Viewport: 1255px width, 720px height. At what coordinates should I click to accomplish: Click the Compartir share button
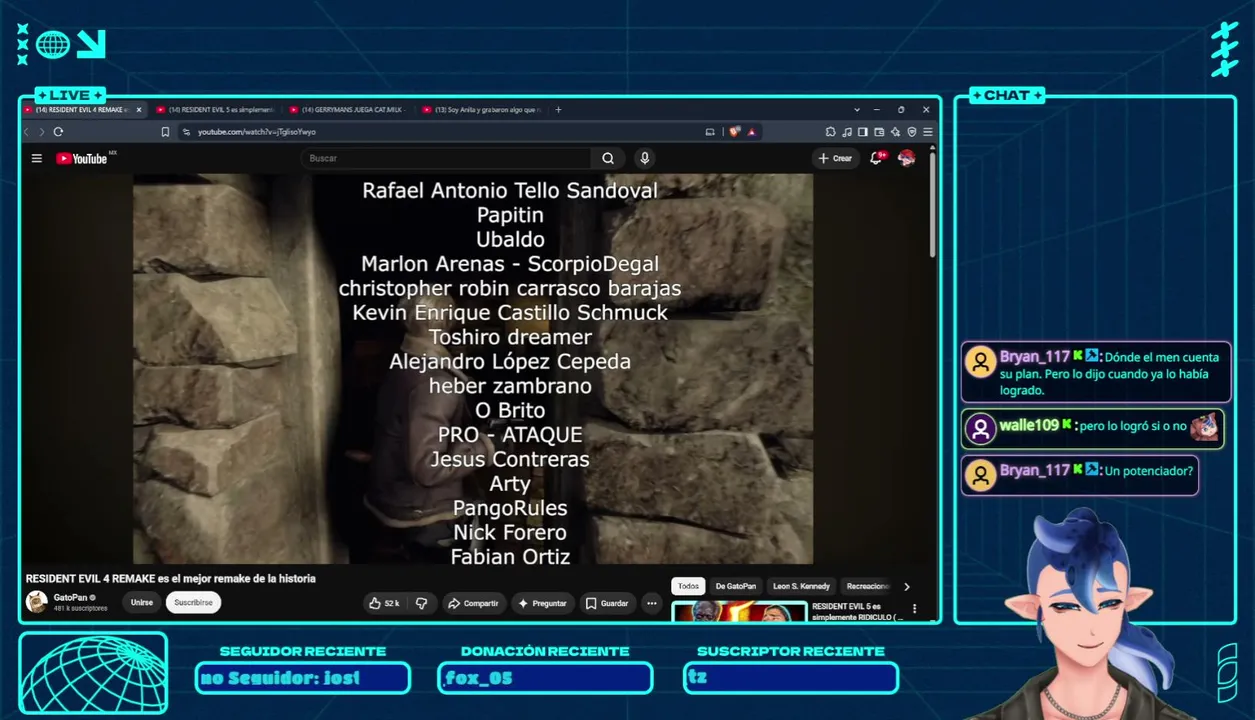(473, 603)
